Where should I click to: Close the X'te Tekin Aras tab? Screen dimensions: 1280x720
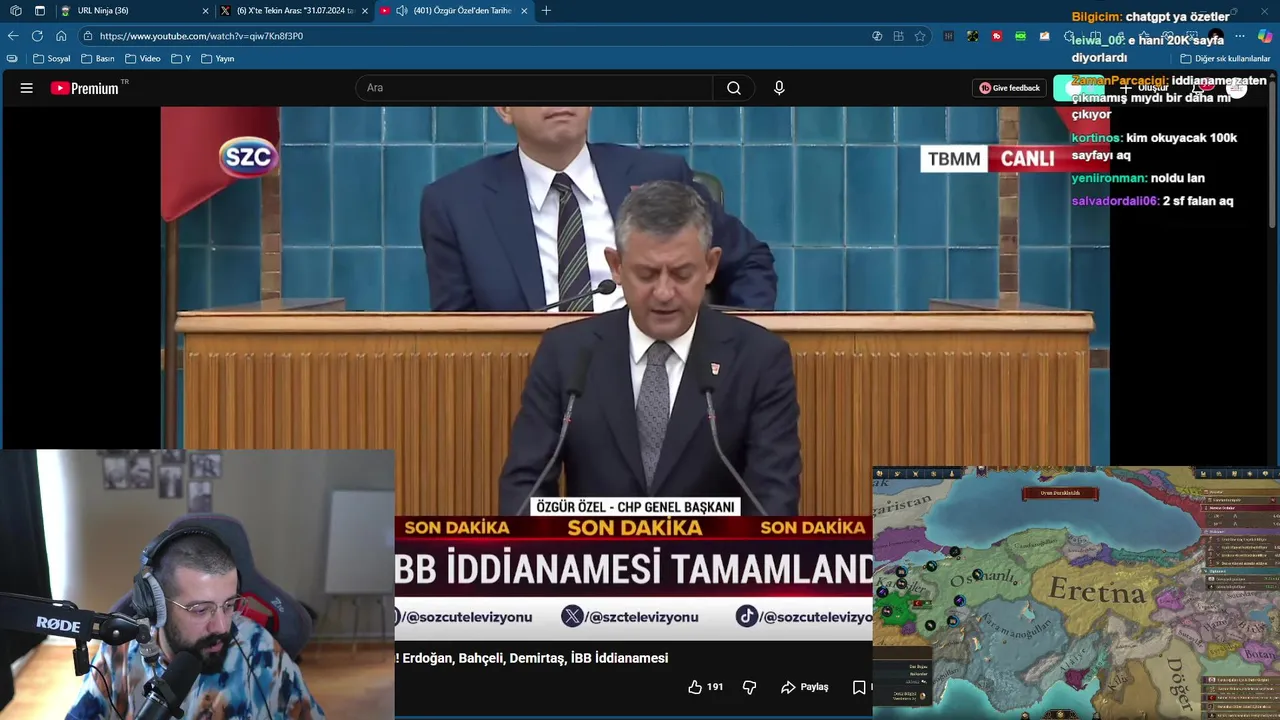[365, 11]
